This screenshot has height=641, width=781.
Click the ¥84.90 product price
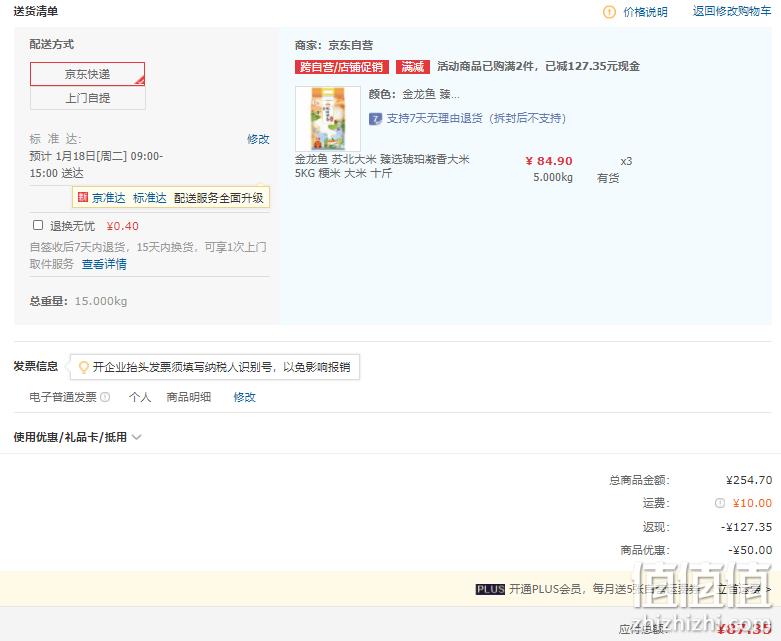point(549,161)
